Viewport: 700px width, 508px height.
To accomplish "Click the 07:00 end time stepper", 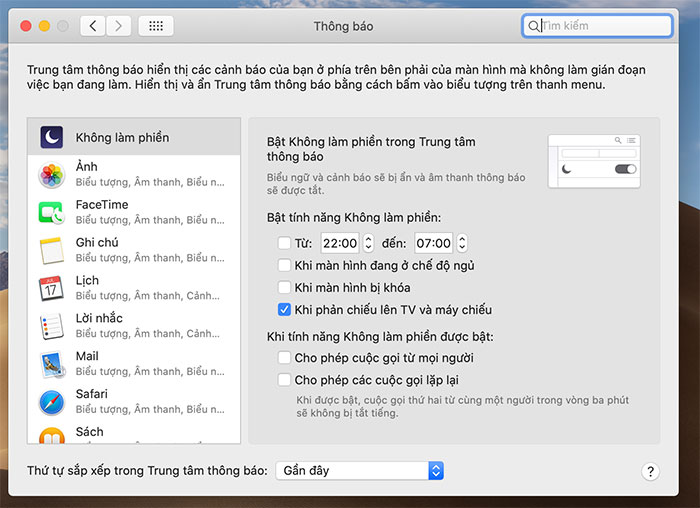I will [x=462, y=243].
